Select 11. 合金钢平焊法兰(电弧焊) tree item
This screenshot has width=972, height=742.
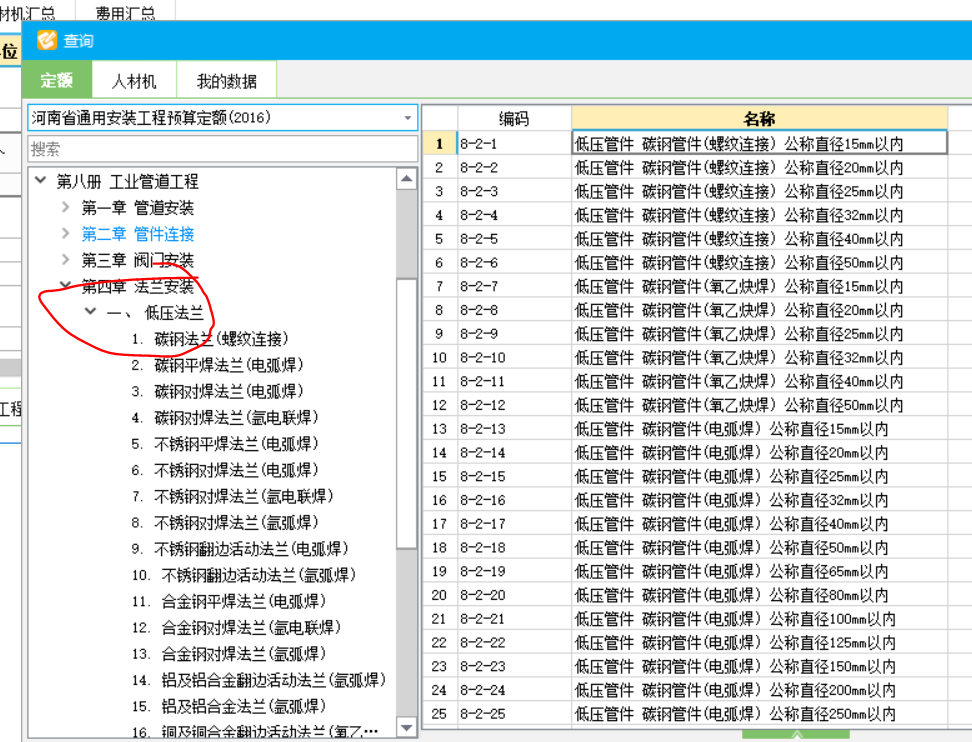click(229, 601)
